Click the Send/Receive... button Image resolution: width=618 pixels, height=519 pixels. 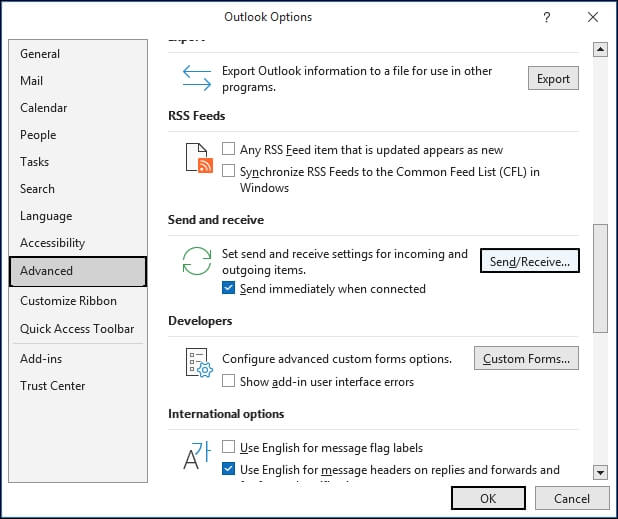point(529,261)
